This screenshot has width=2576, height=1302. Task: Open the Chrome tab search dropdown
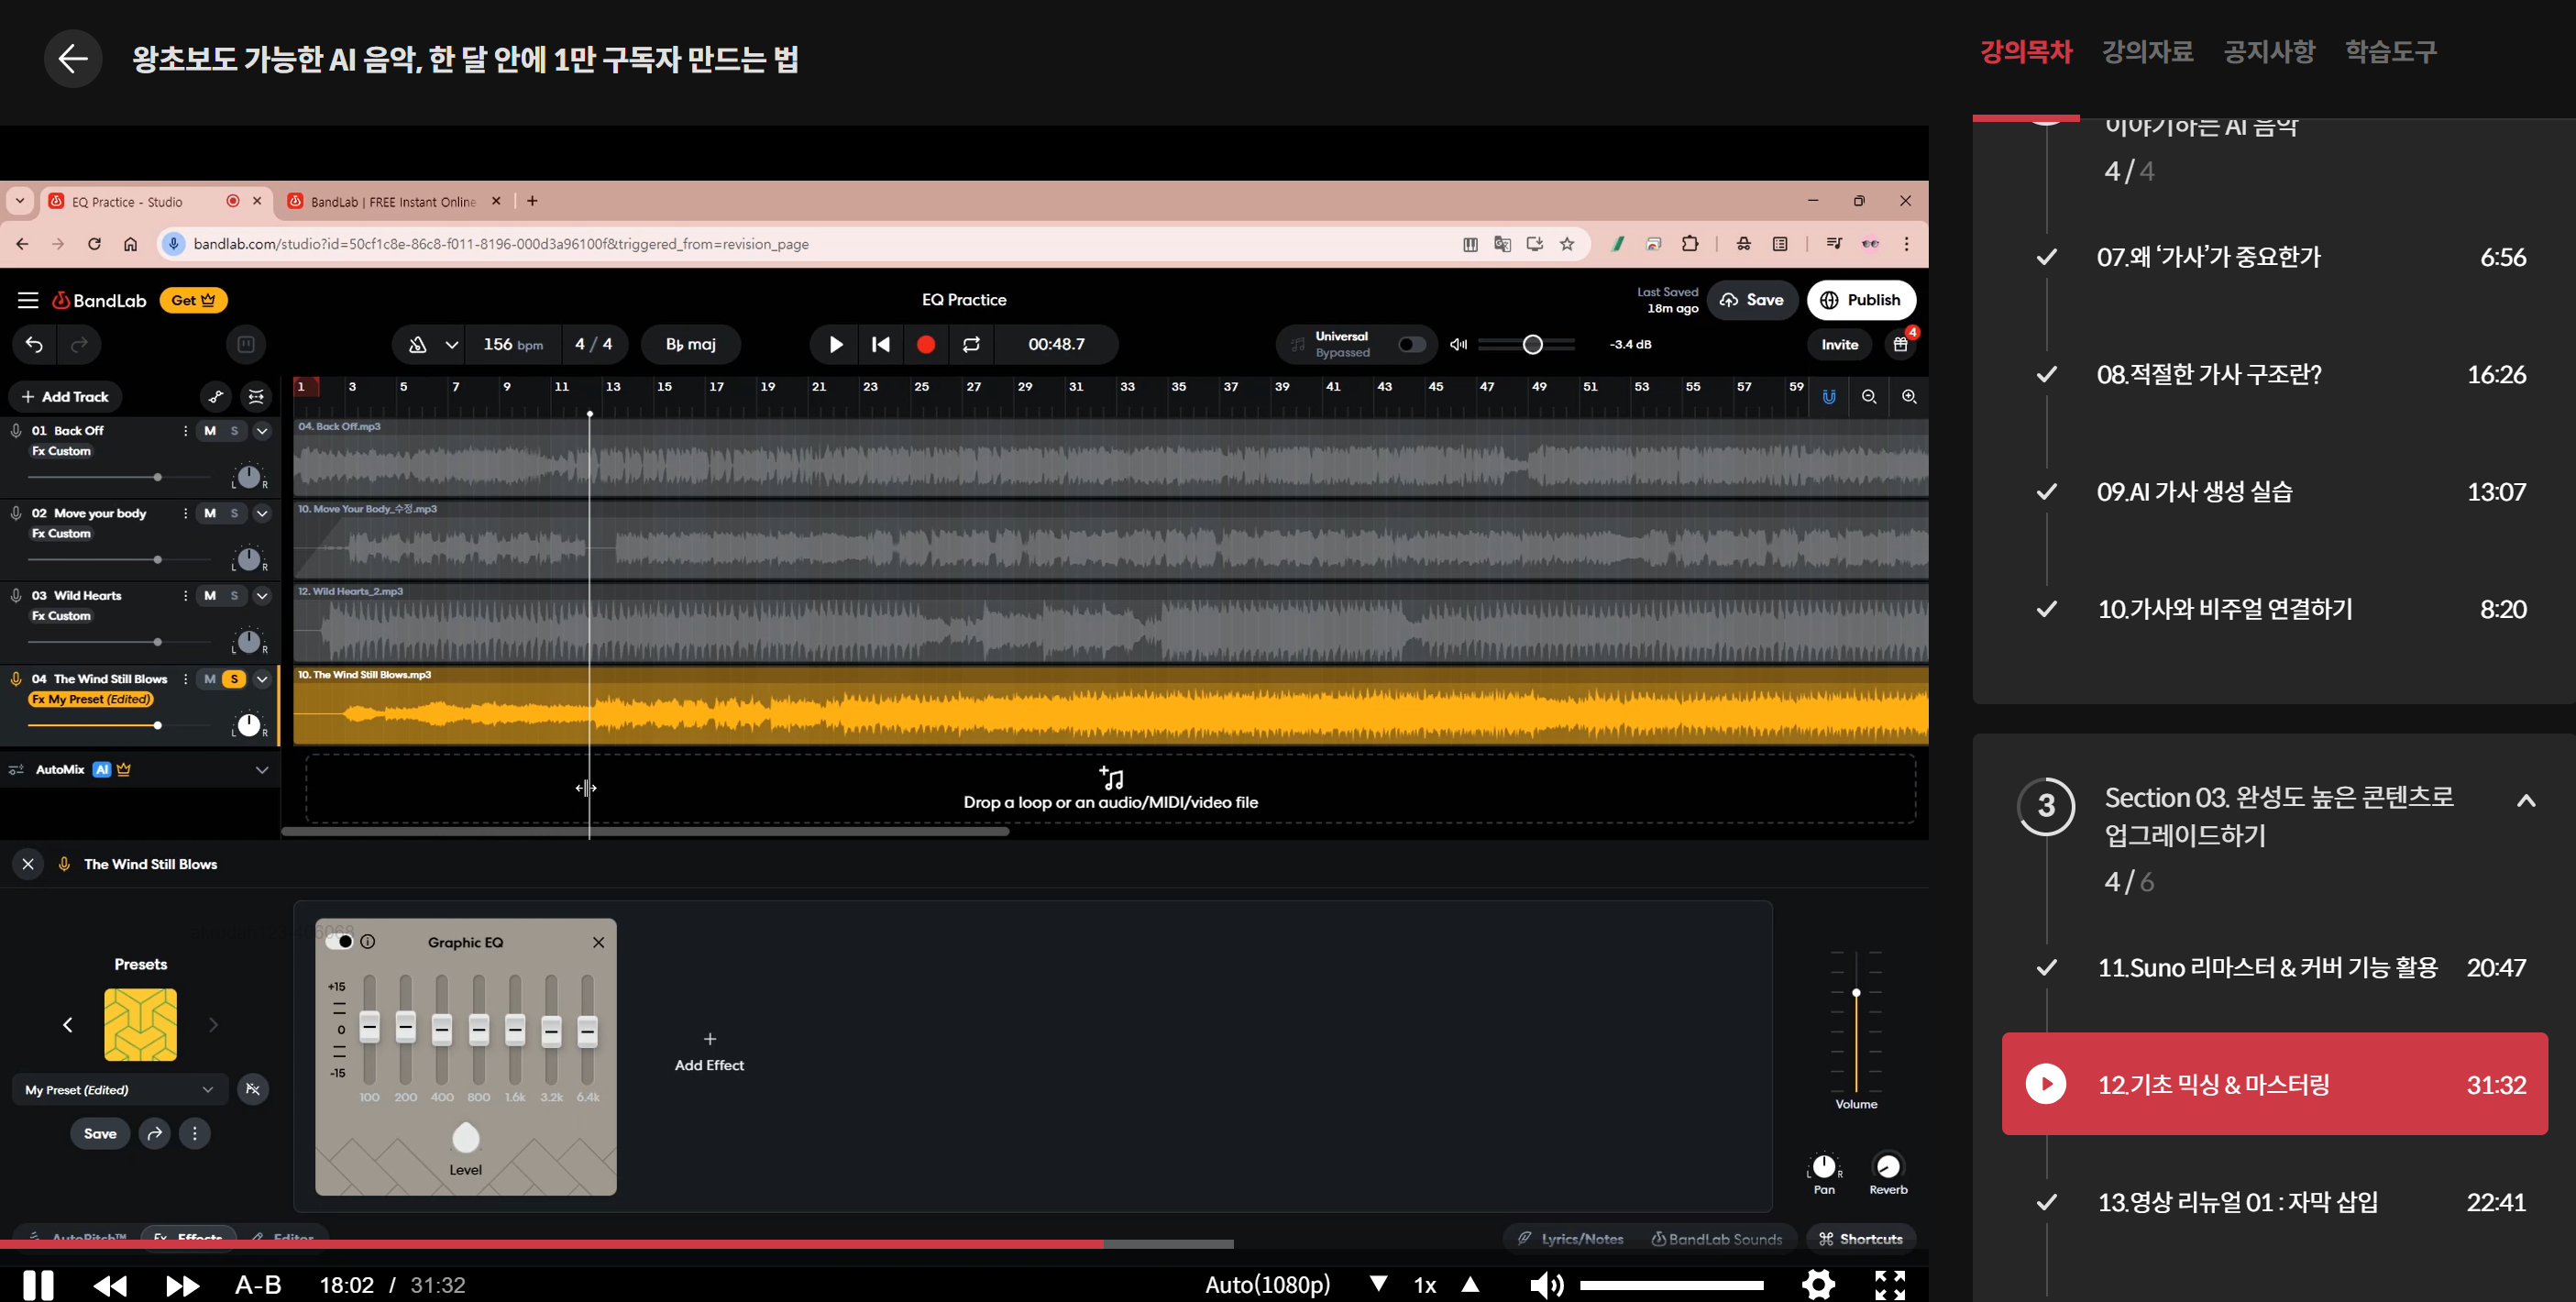click(x=20, y=201)
